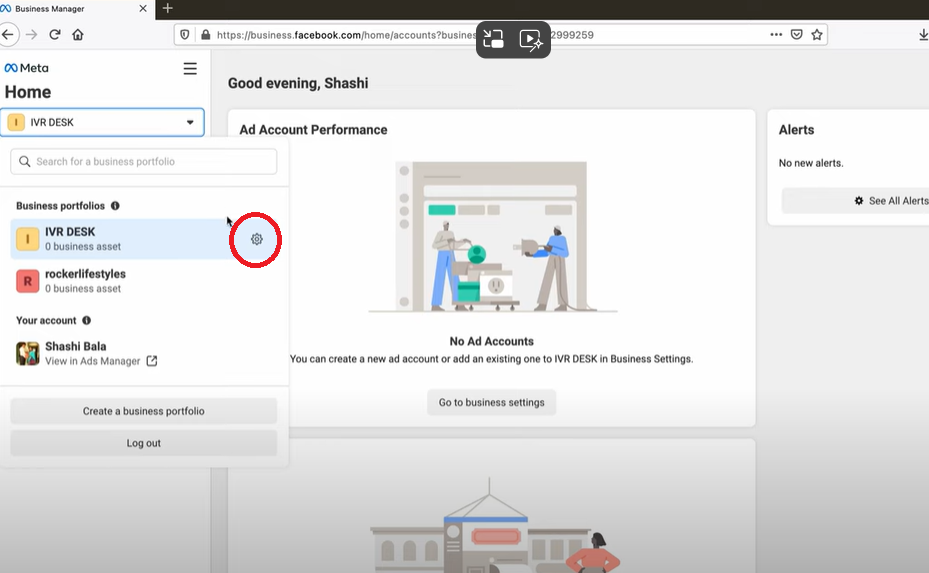This screenshot has height=573, width=929.
Task: Click the search magnifier icon
Action: coord(24,162)
